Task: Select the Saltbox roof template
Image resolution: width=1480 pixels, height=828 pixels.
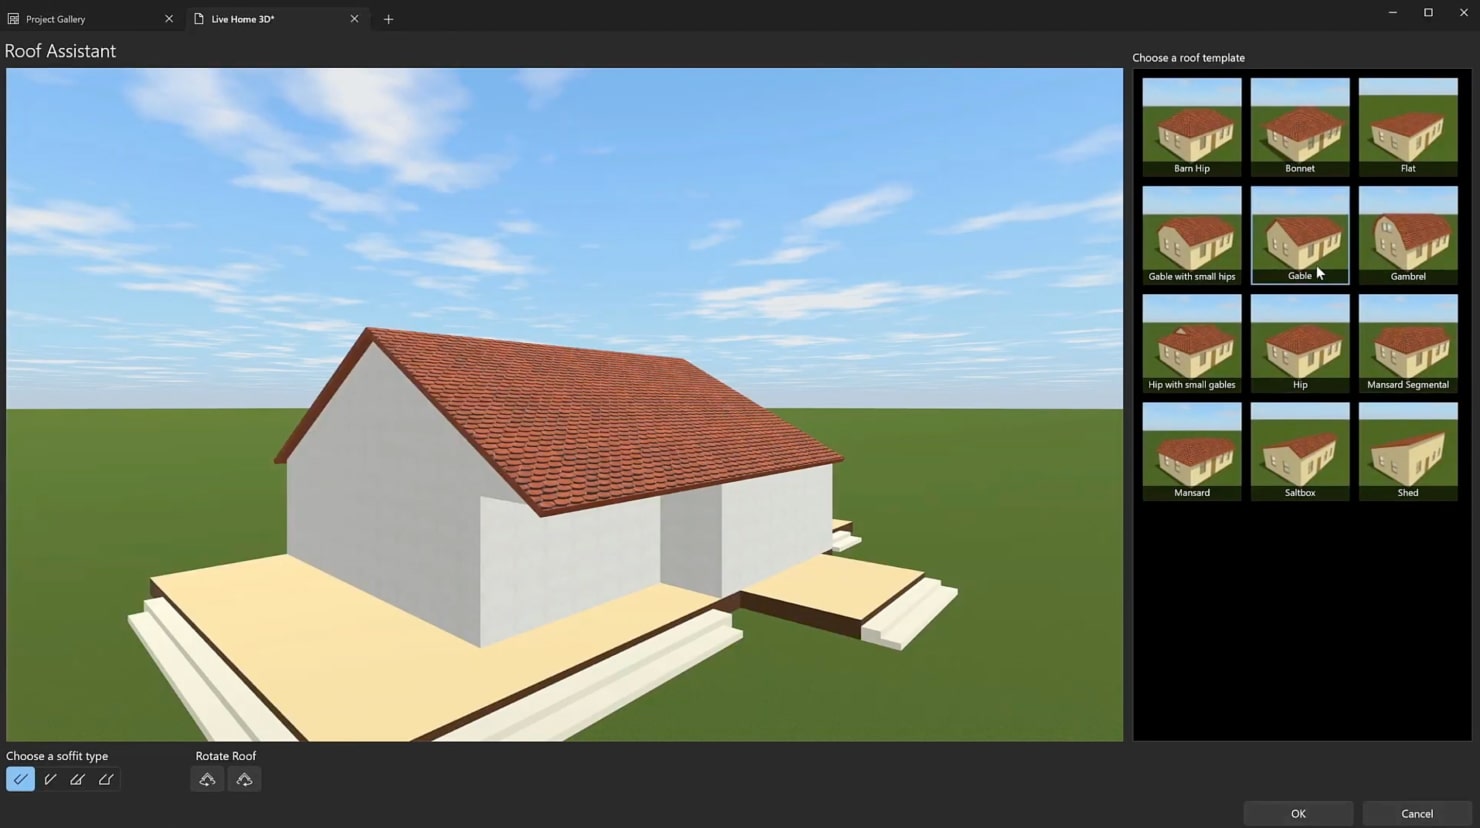Action: pos(1299,451)
